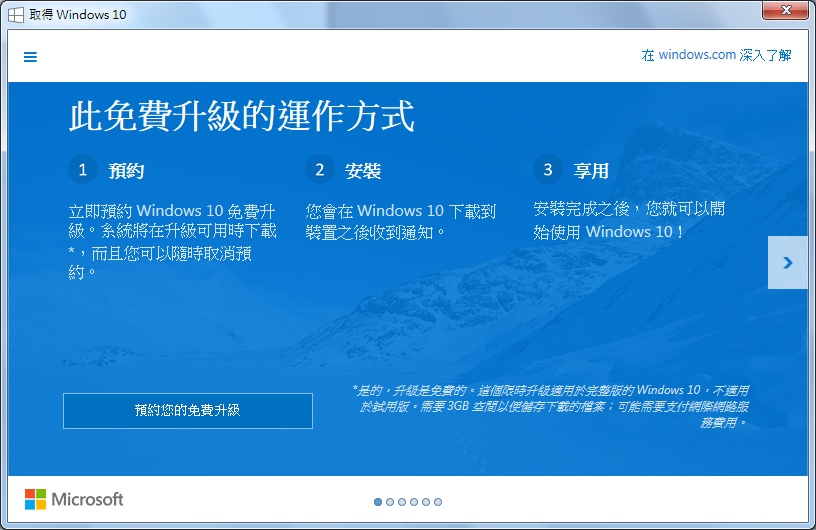The image size is (816, 530).
Task: Click paragraph 您會在 Windows 10 下載到裝置之後收到通知
Action: 401,222
